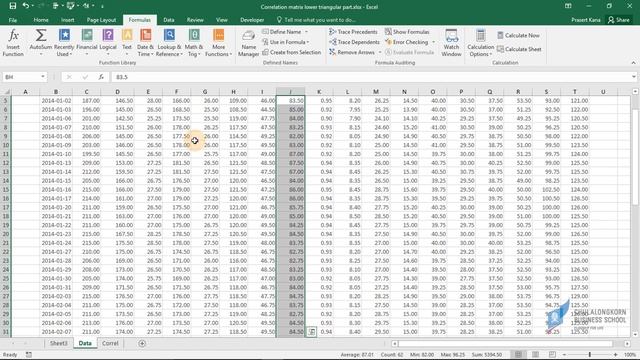Add a new sheet with plus icon
Image resolution: width=640 pixels, height=360 pixels.
[x=142, y=343]
